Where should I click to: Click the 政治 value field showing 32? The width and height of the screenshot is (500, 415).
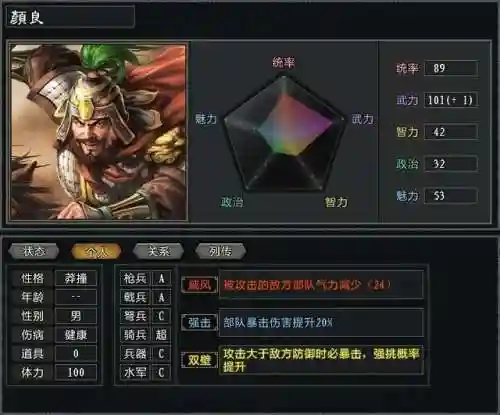pyautogui.click(x=451, y=164)
